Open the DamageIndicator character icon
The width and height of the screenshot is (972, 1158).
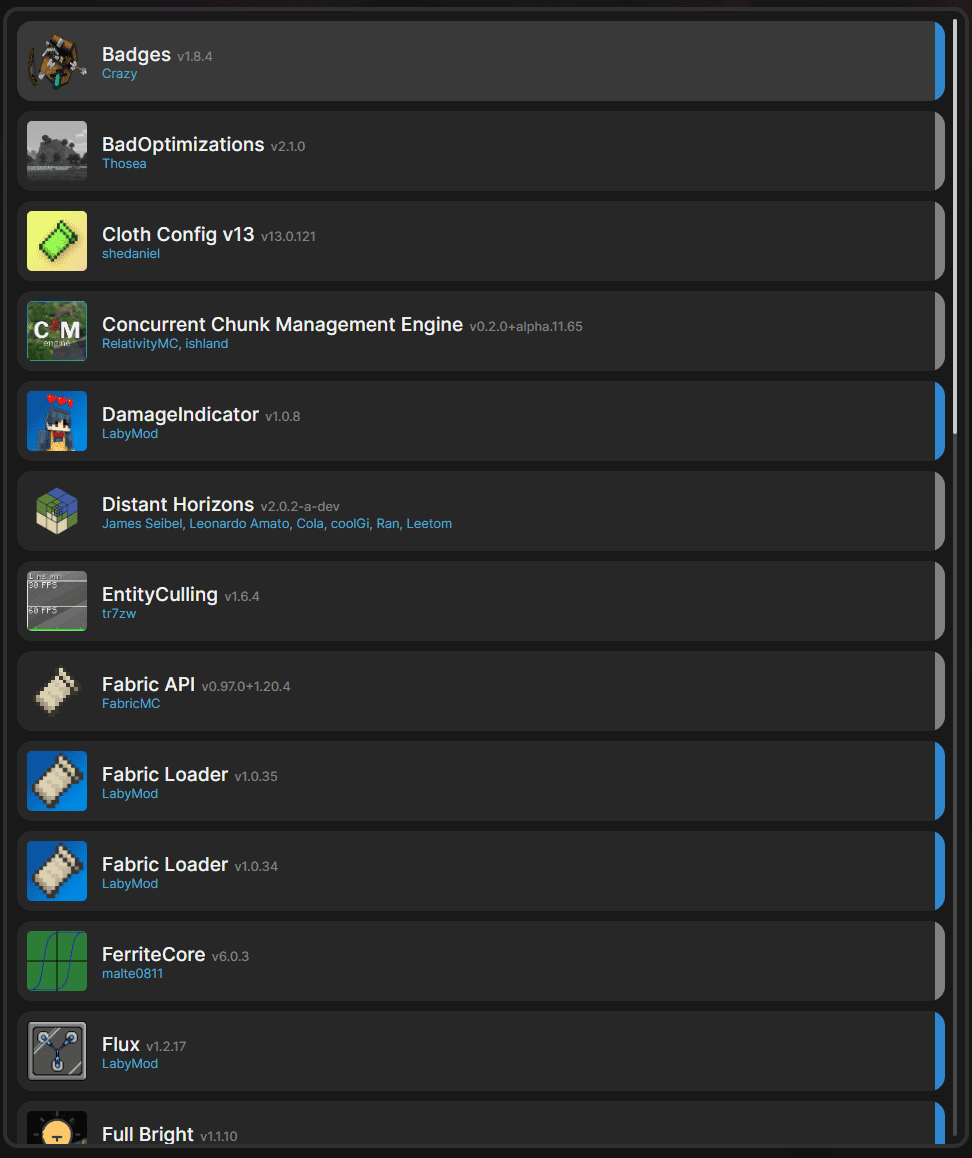57,421
